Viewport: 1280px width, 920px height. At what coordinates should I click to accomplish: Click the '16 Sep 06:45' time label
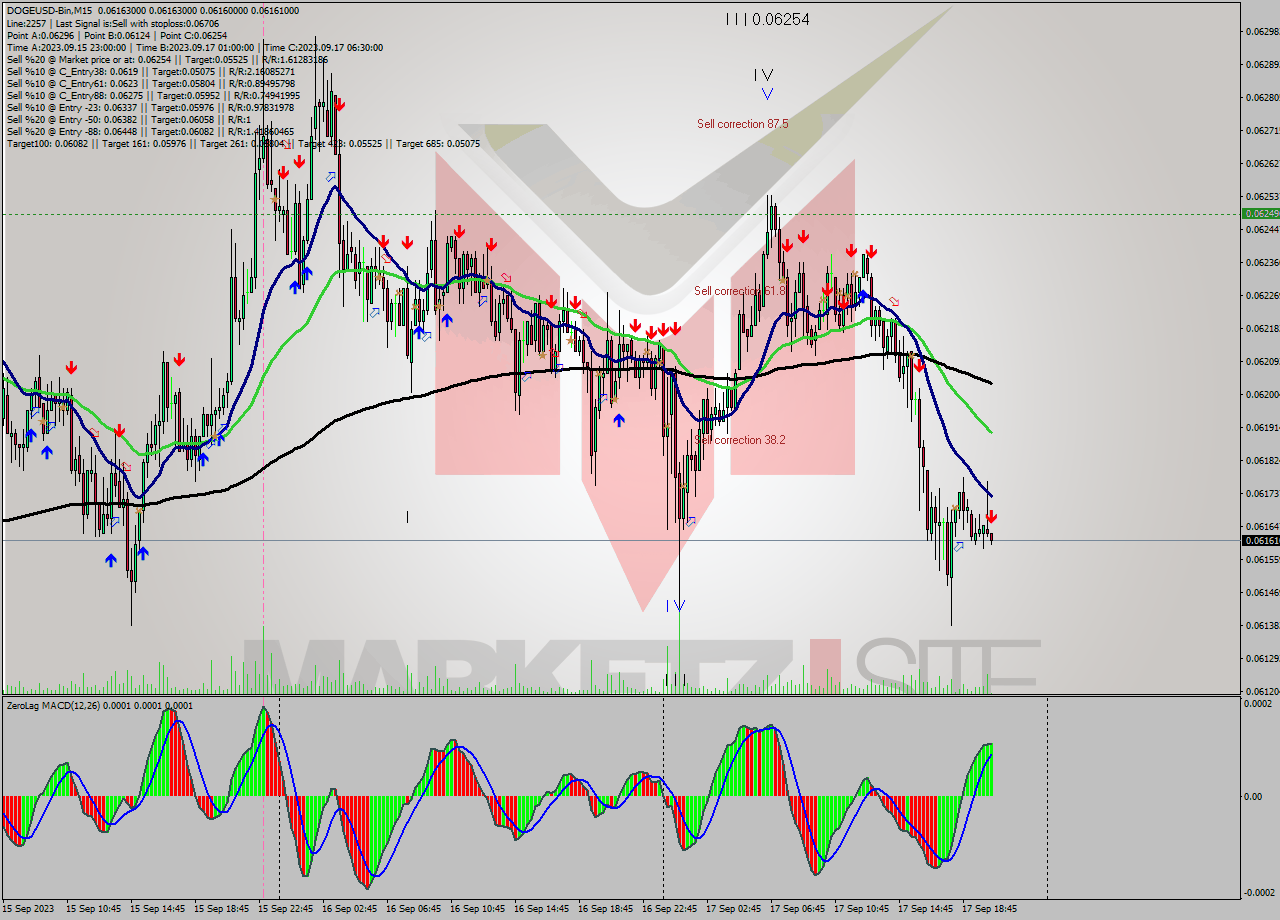click(x=413, y=909)
